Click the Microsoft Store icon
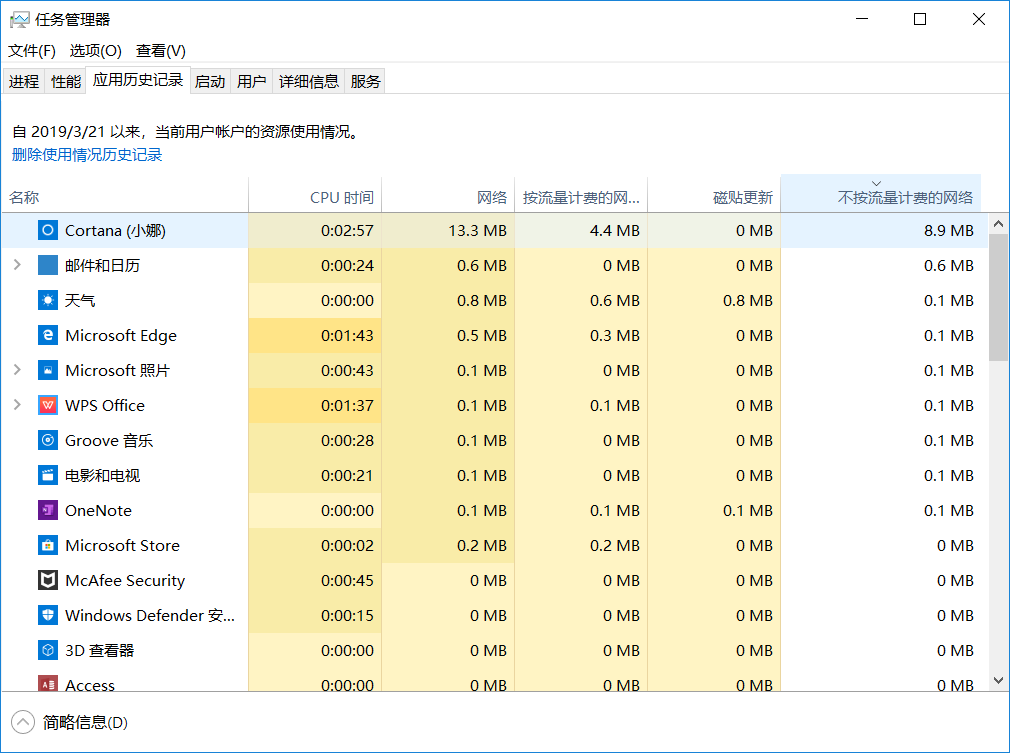The image size is (1010, 753). [48, 546]
